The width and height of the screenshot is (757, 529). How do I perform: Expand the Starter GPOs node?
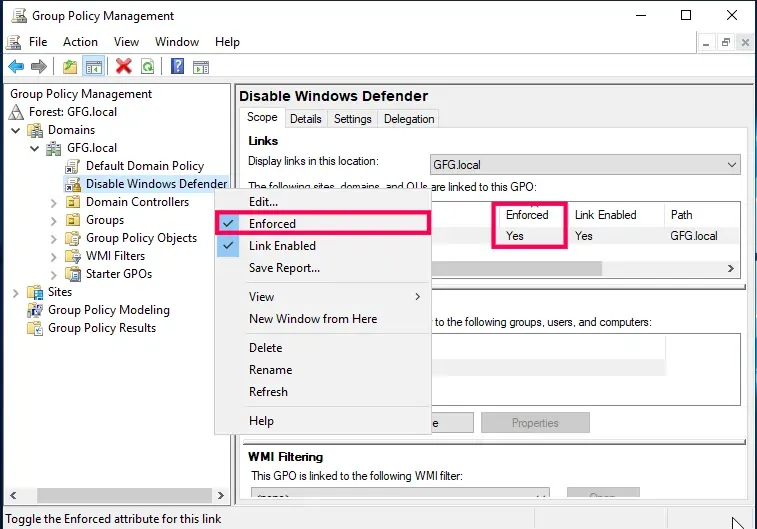click(x=54, y=275)
